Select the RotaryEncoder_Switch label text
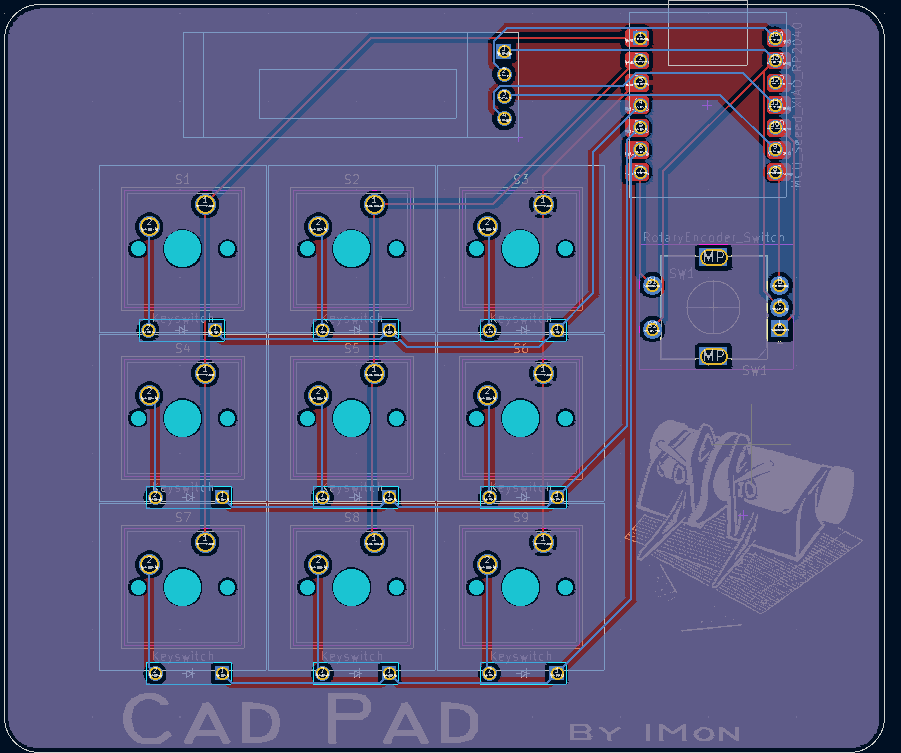901x753 pixels. click(x=713, y=237)
